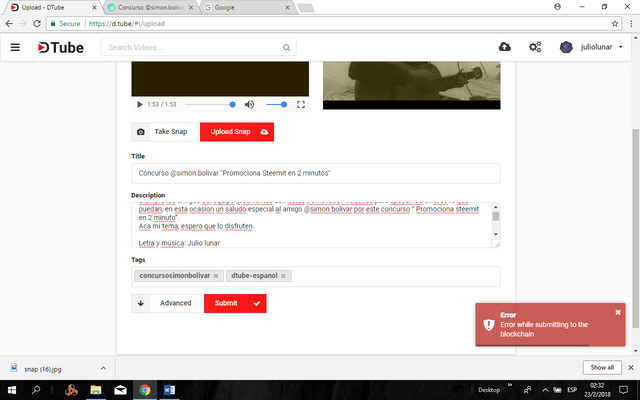Click the juliolunar profile avatar
Screen dimensions: 640x400
(x=566, y=47)
